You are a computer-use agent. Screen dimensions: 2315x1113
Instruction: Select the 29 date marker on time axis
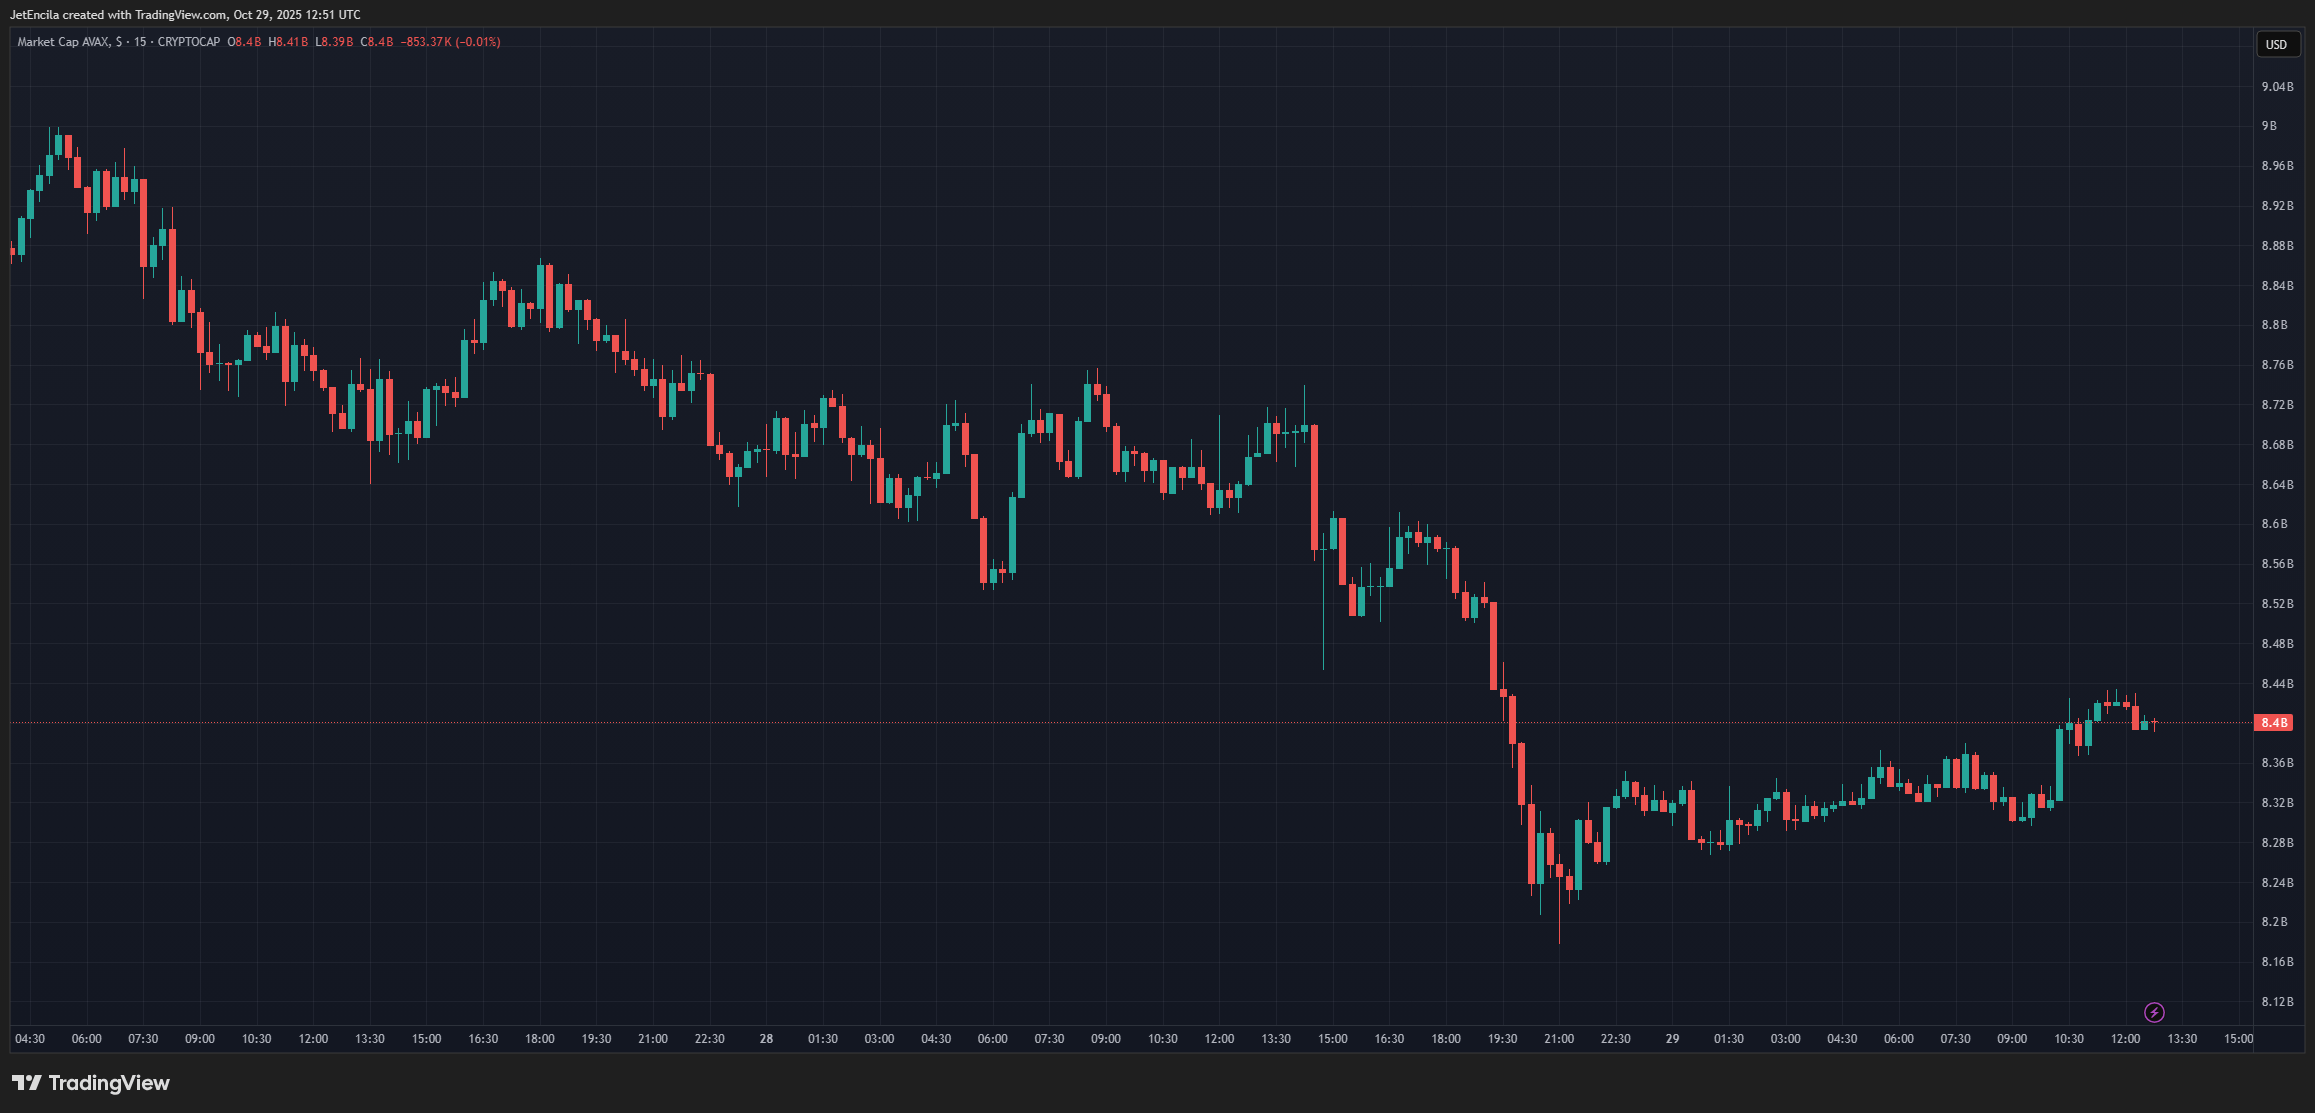coord(1672,1039)
